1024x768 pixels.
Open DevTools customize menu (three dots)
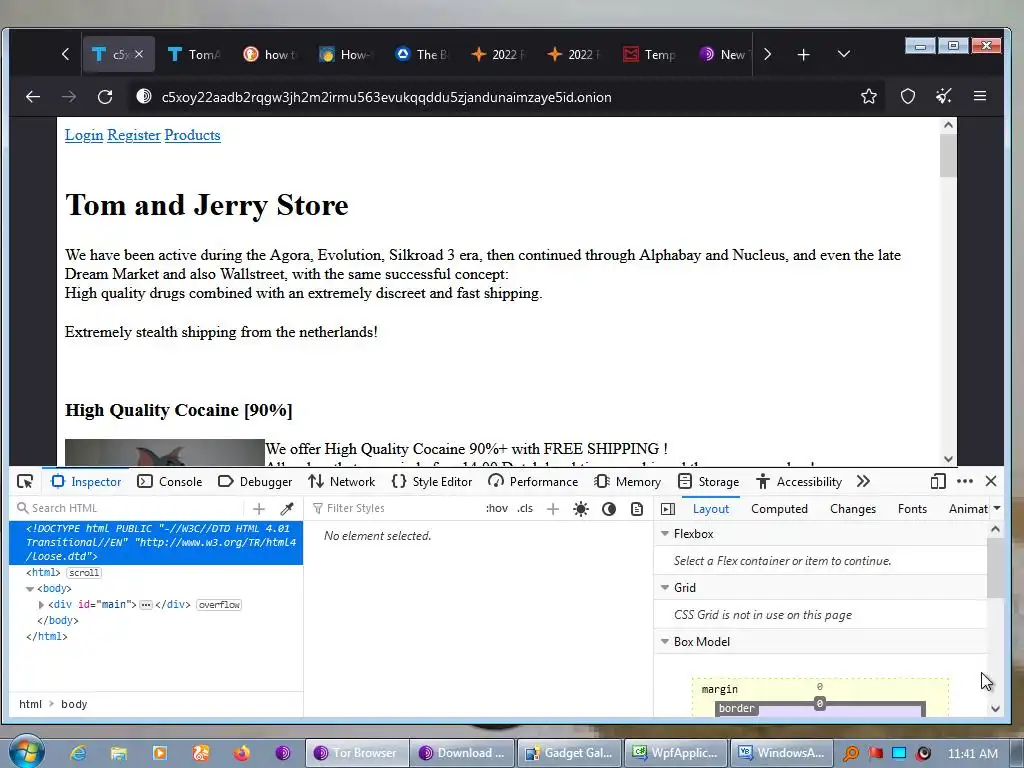[x=965, y=481]
